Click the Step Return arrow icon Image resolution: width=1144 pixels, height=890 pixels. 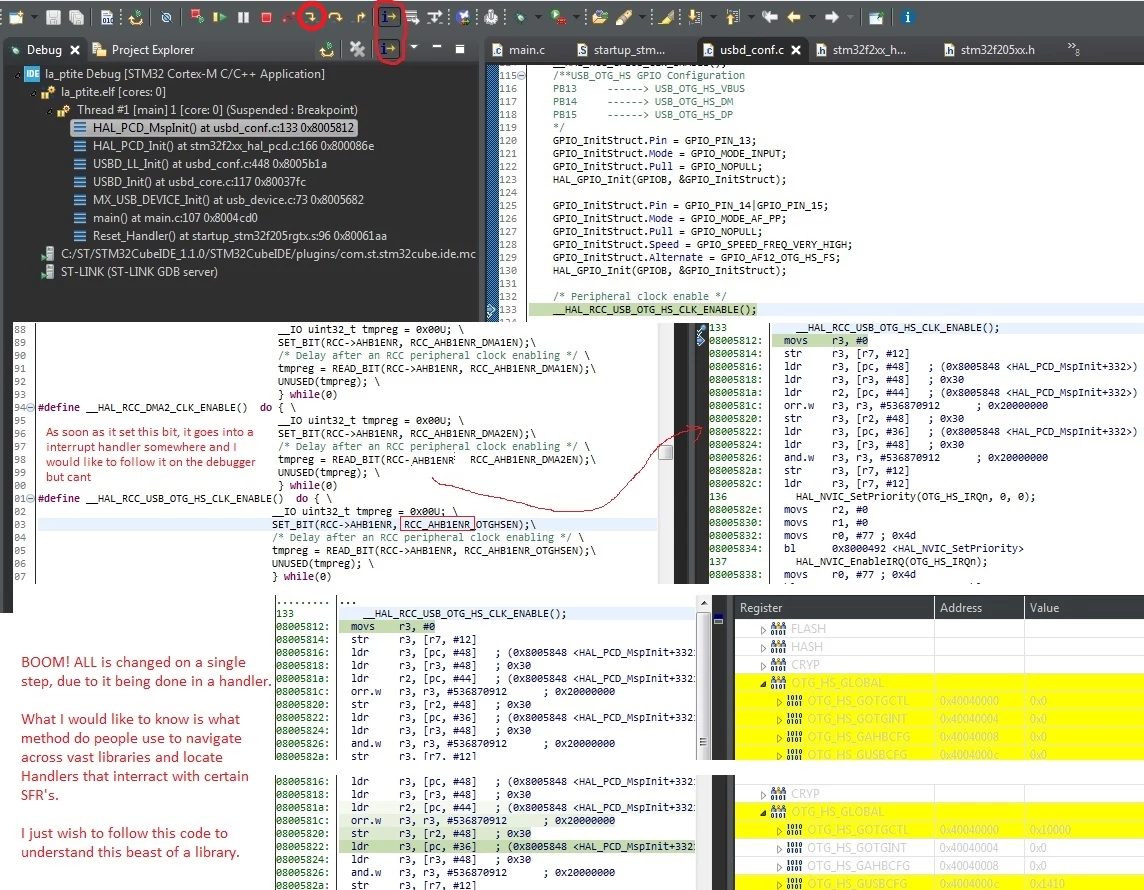coord(359,17)
